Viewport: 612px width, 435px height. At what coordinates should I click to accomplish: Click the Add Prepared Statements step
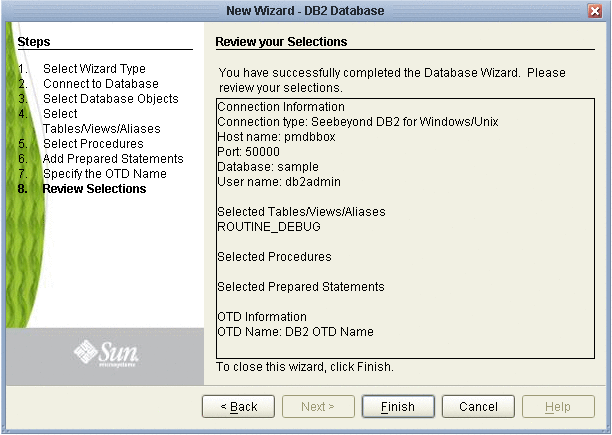click(113, 159)
